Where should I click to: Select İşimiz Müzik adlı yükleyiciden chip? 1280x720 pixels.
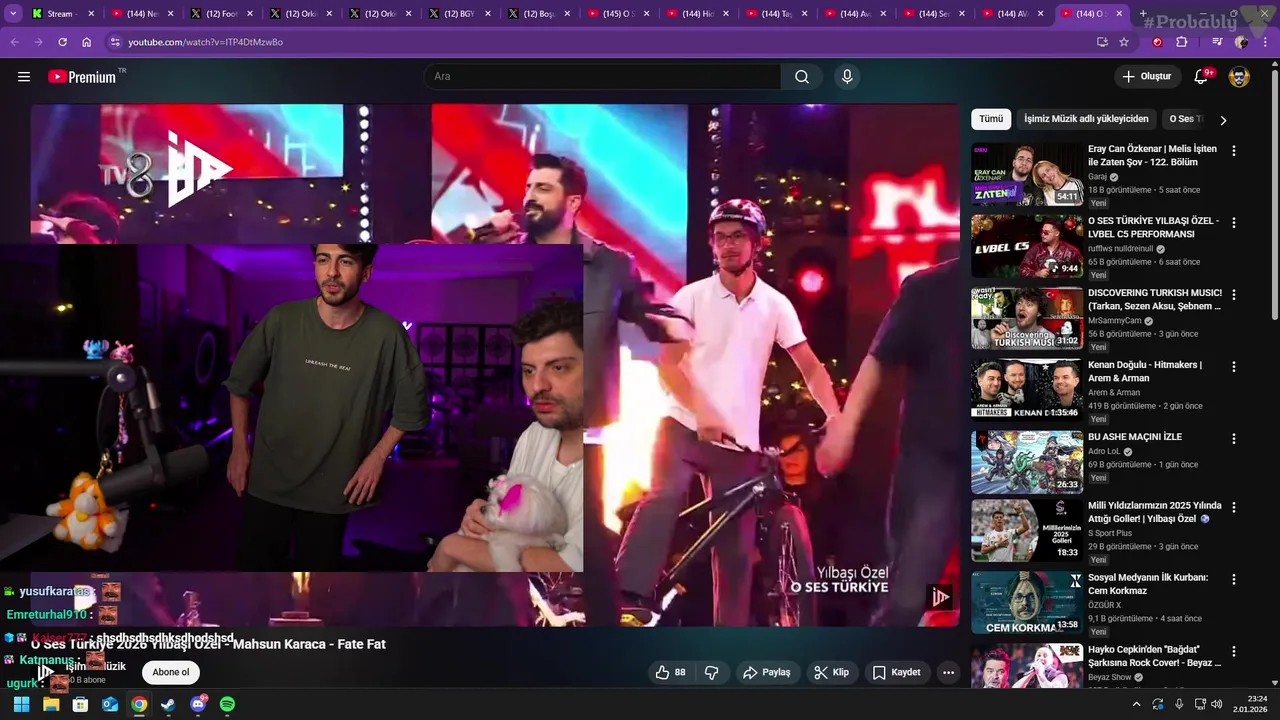coord(1086,119)
